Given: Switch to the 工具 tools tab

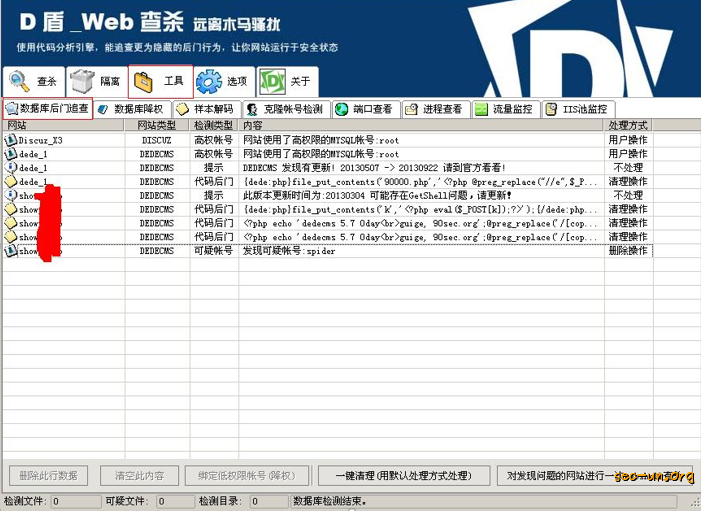Looking at the screenshot, I should [160, 81].
